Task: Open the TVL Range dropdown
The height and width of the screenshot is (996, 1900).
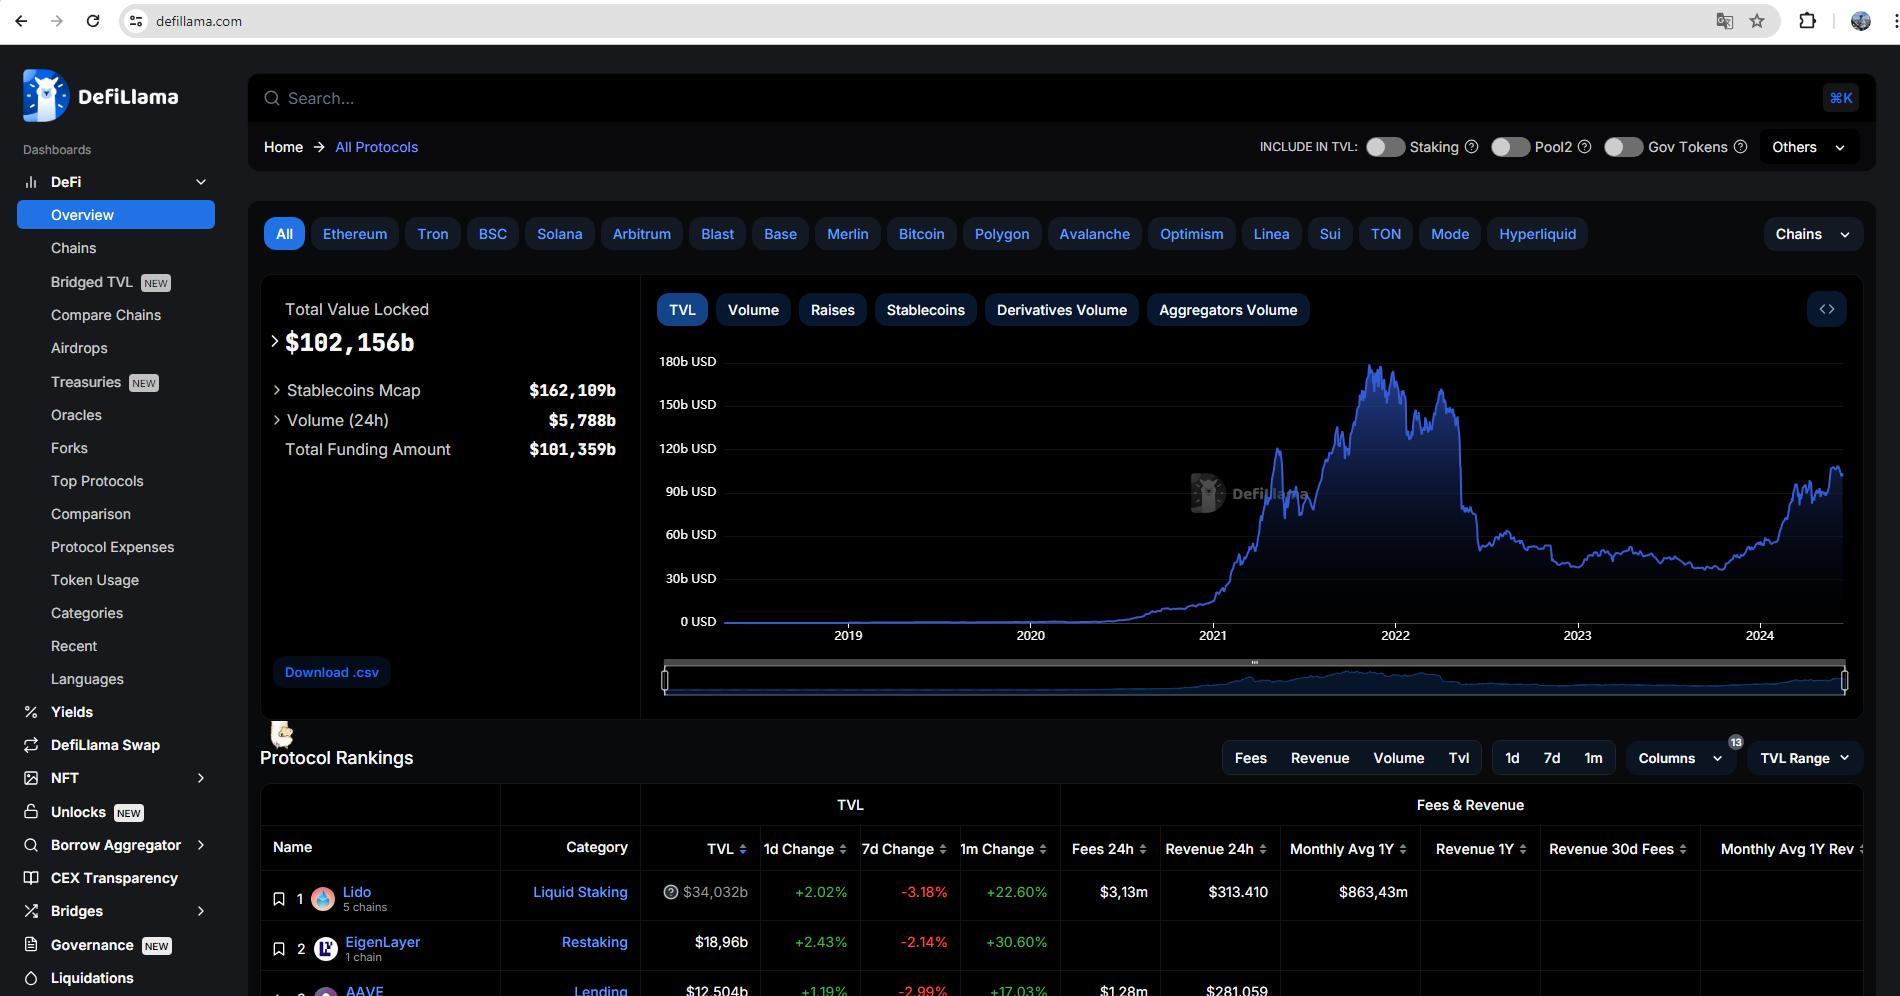Action: 1805,758
